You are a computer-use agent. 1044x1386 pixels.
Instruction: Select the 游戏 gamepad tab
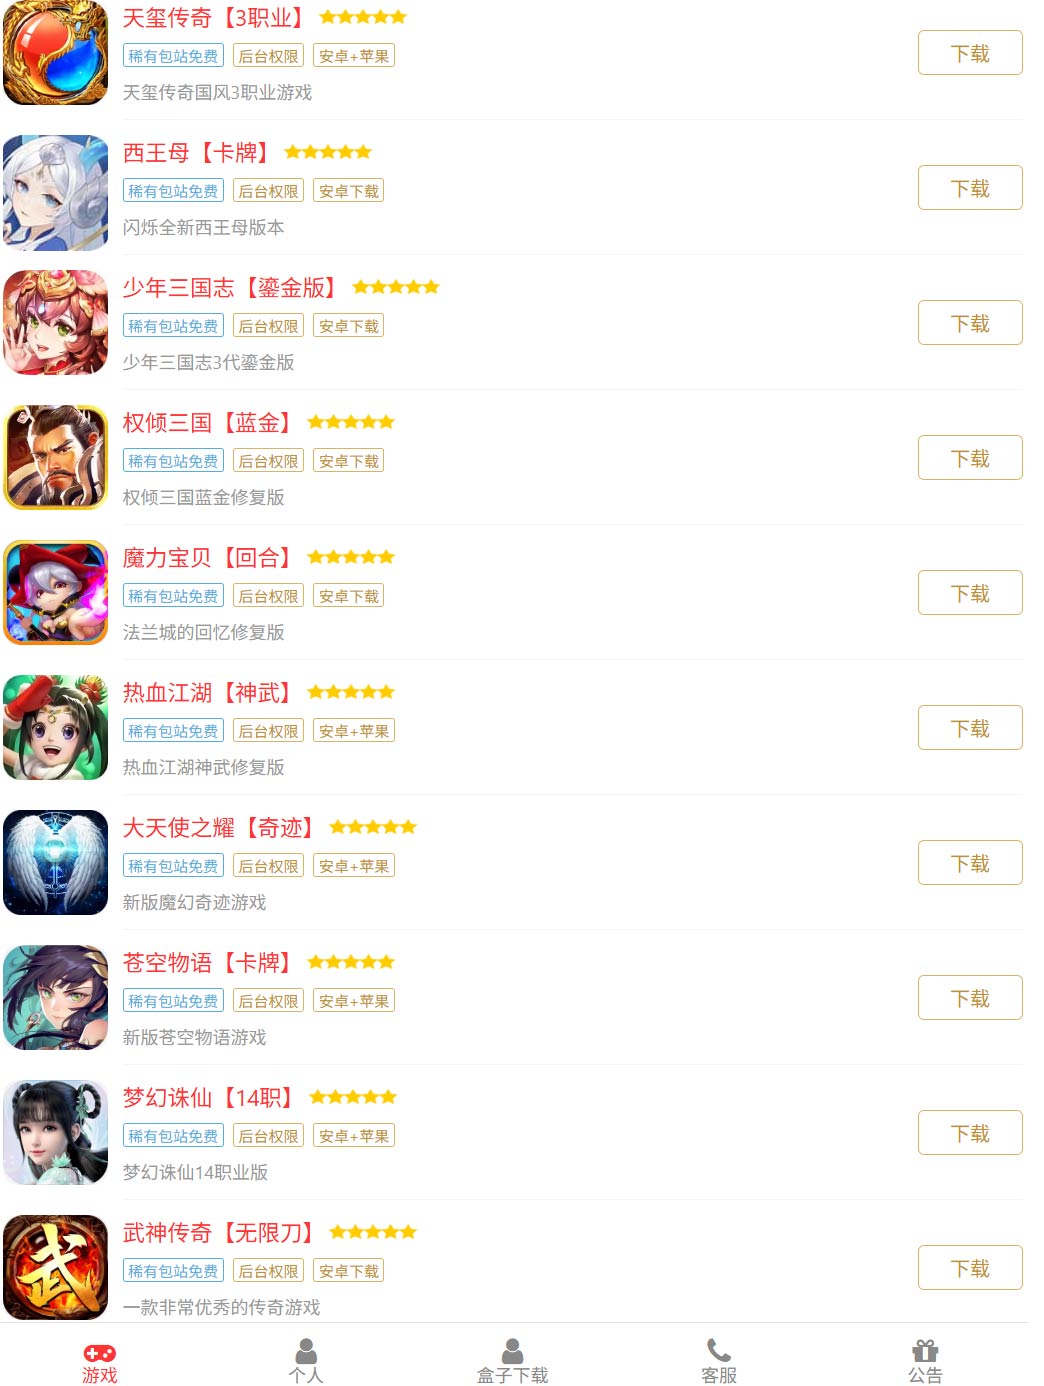click(x=99, y=1361)
